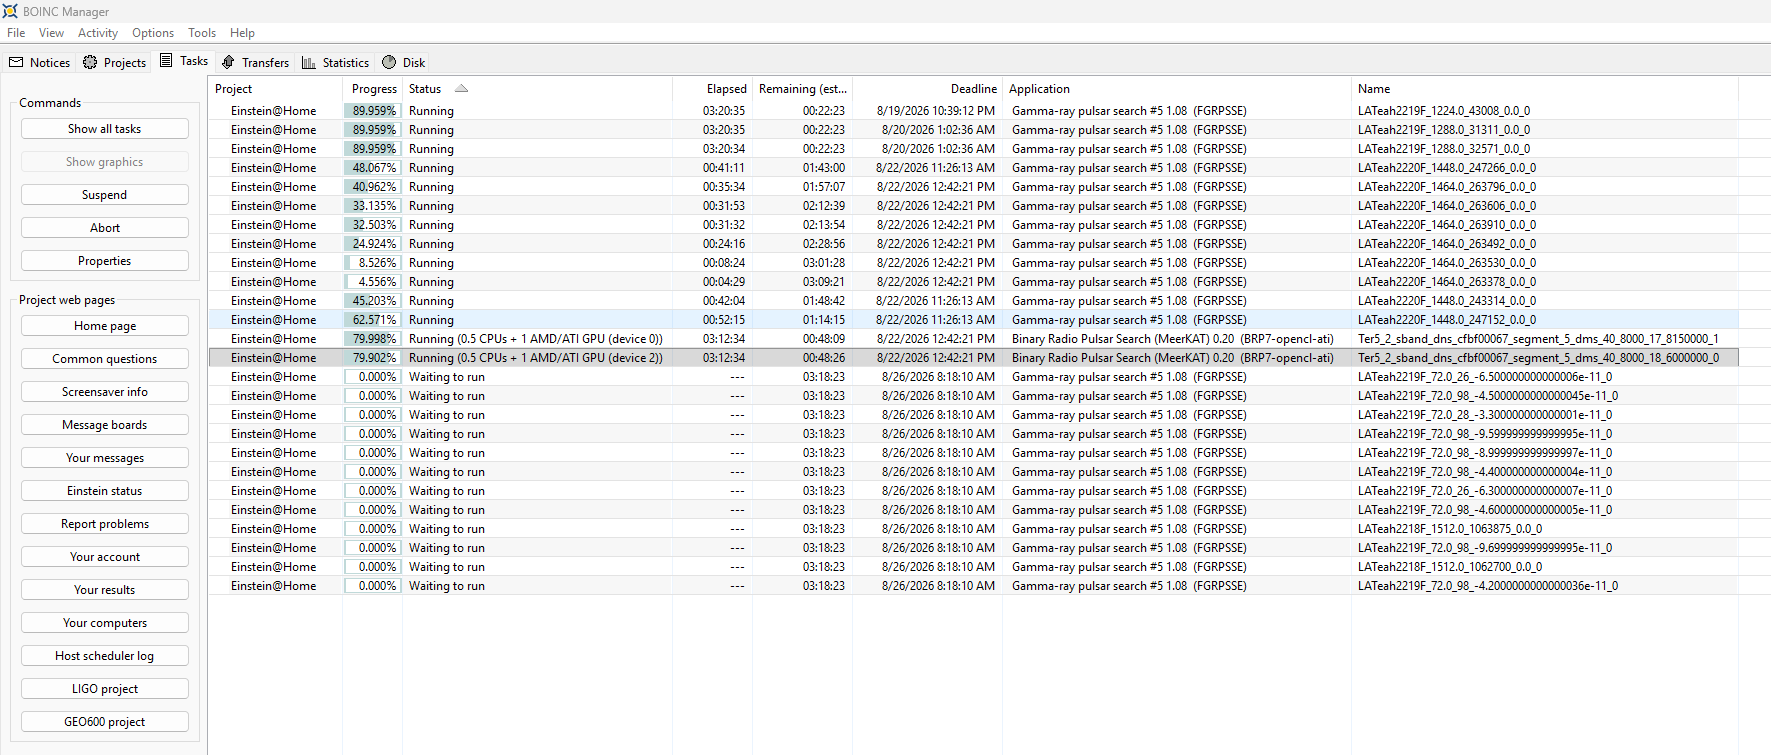Viewport: 1771px width, 755px height.
Task: Select task LATeah2220F_1448.0_243314_0.0_0
Action: click(x=1447, y=301)
